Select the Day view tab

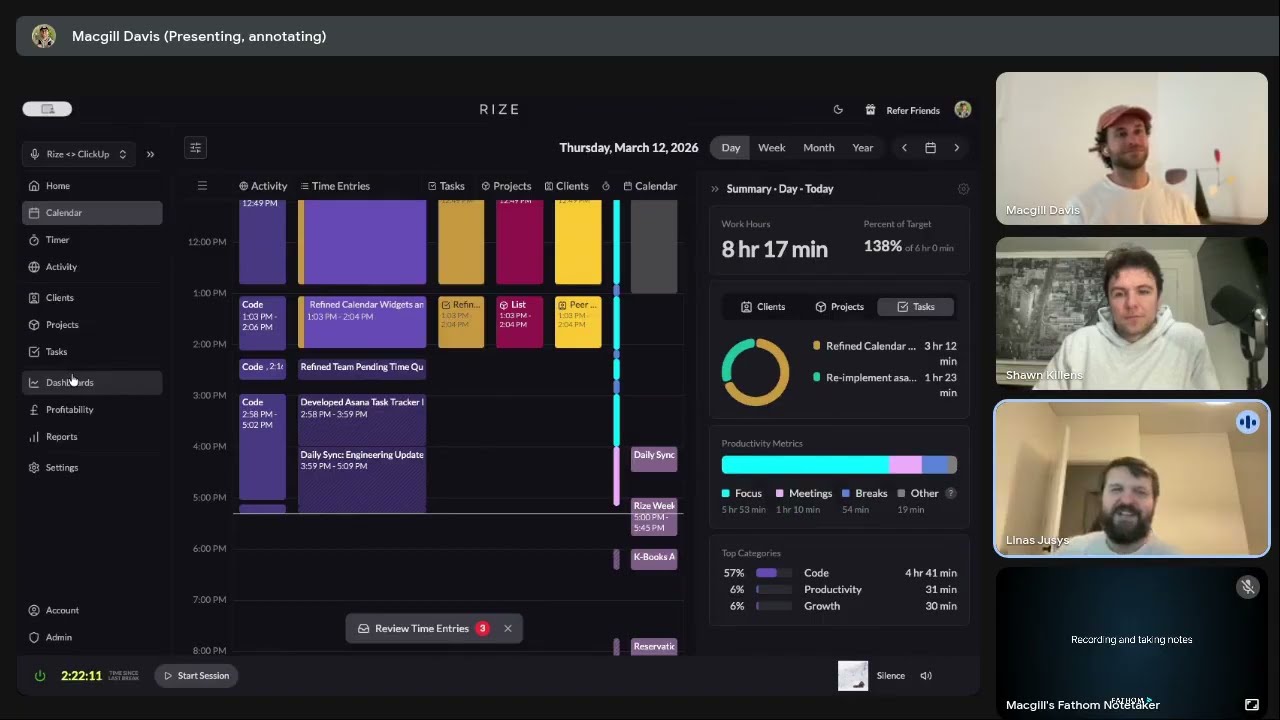point(731,148)
